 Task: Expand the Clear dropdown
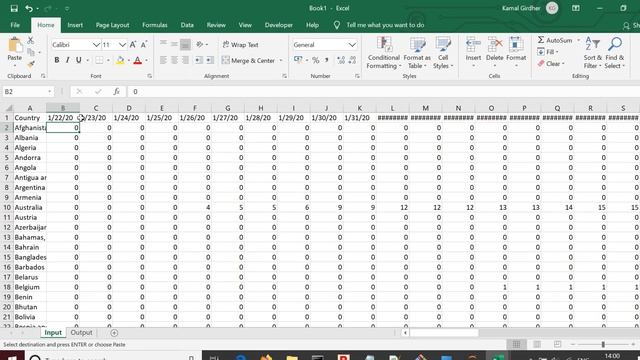click(x=563, y=64)
